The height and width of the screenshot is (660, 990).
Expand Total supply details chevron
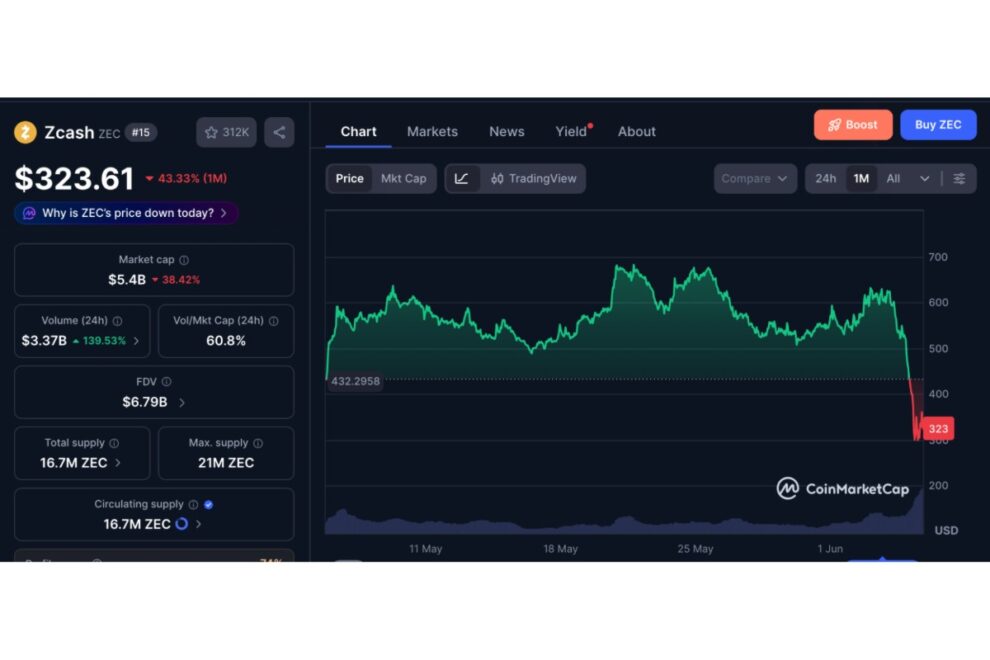click(x=118, y=463)
